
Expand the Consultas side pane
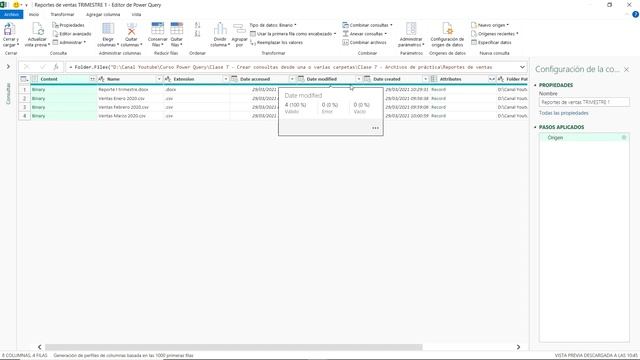[x=8, y=67]
